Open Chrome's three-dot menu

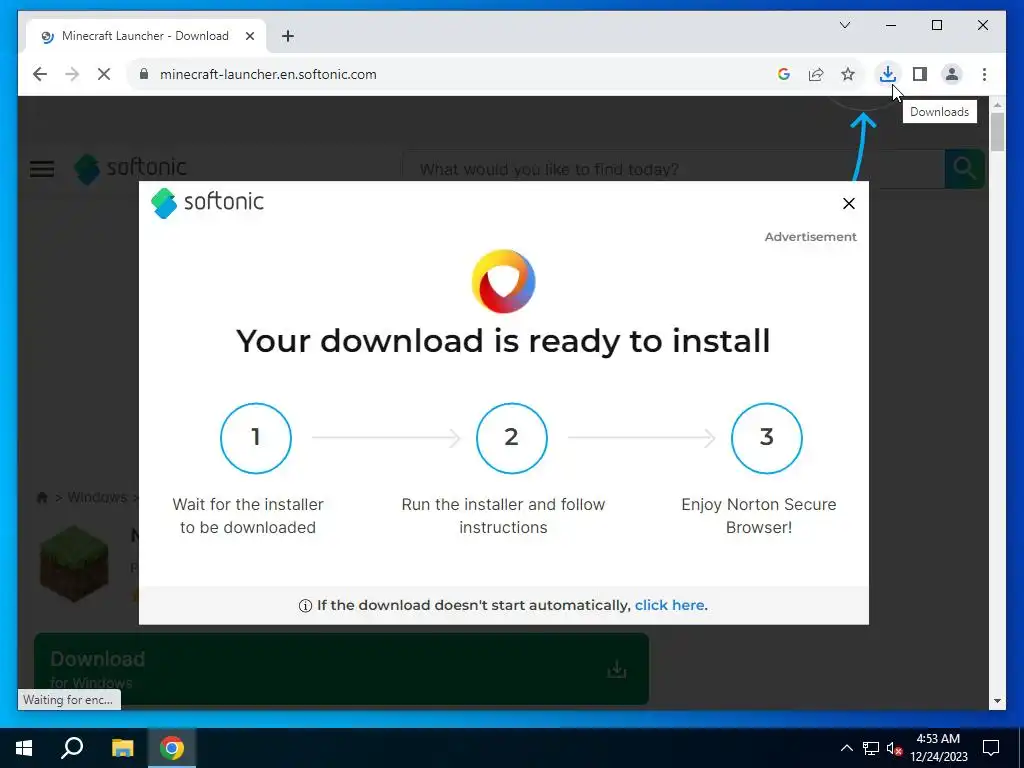click(x=984, y=74)
